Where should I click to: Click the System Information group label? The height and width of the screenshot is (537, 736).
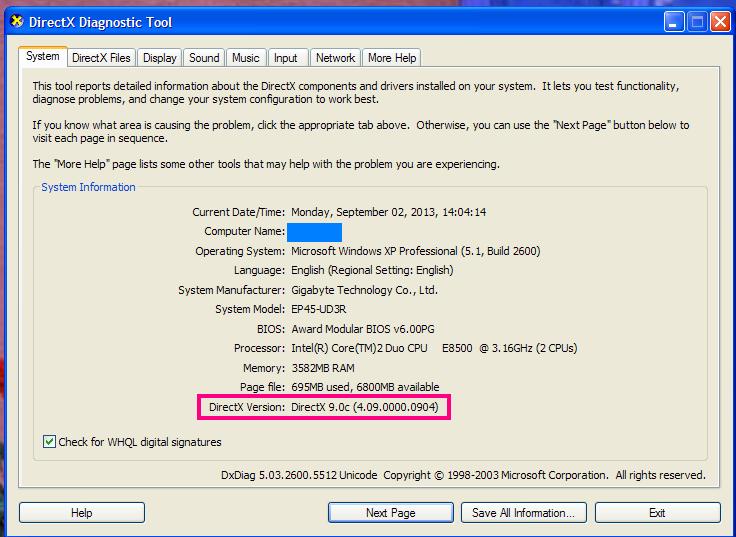[x=88, y=187]
